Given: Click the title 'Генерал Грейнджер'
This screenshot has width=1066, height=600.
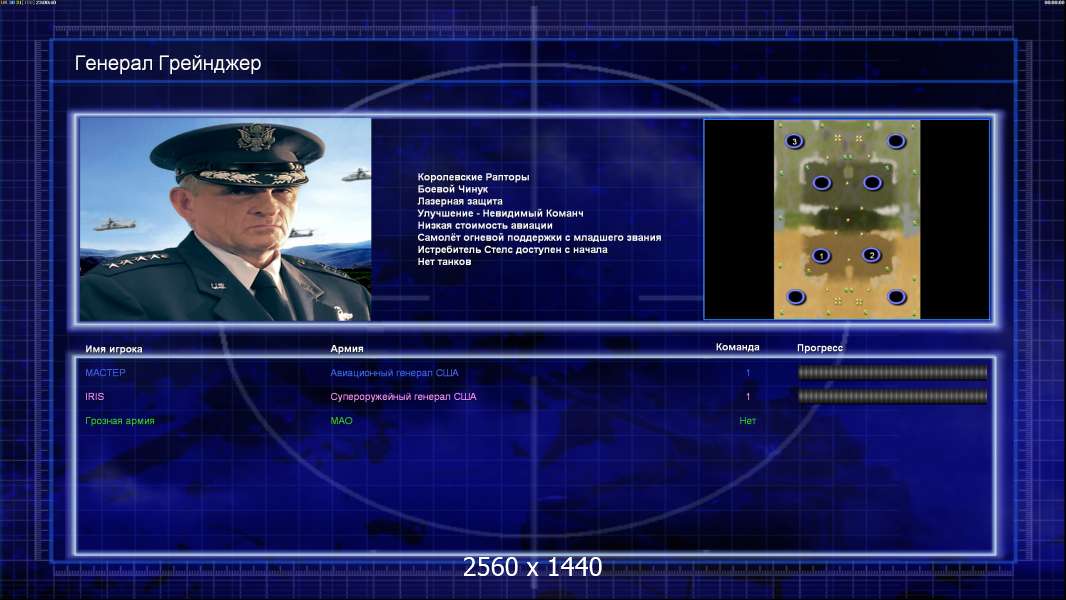Looking at the screenshot, I should [168, 63].
